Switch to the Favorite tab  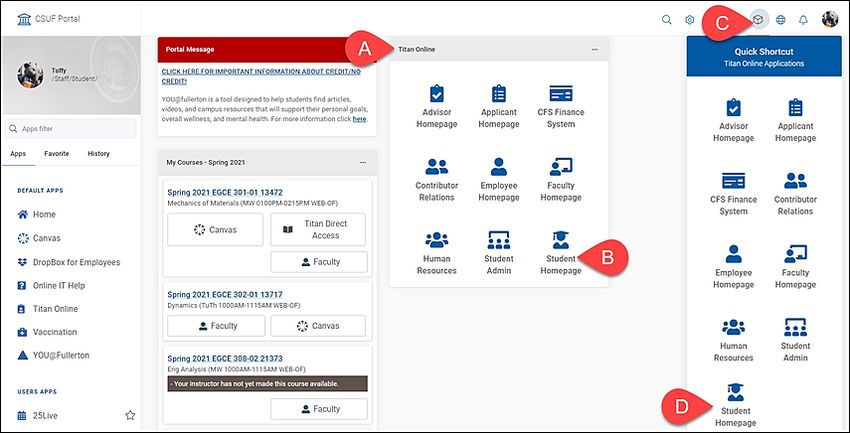pyautogui.click(x=56, y=154)
